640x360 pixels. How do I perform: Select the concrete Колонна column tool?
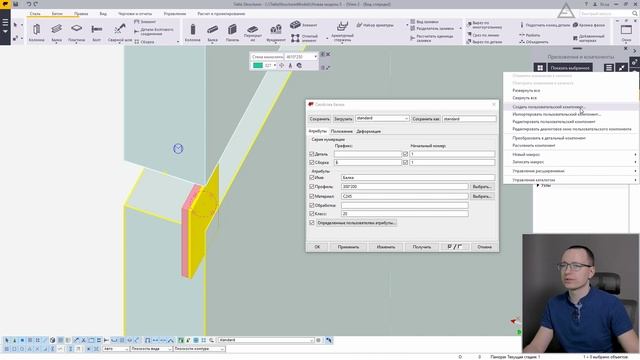point(193,32)
